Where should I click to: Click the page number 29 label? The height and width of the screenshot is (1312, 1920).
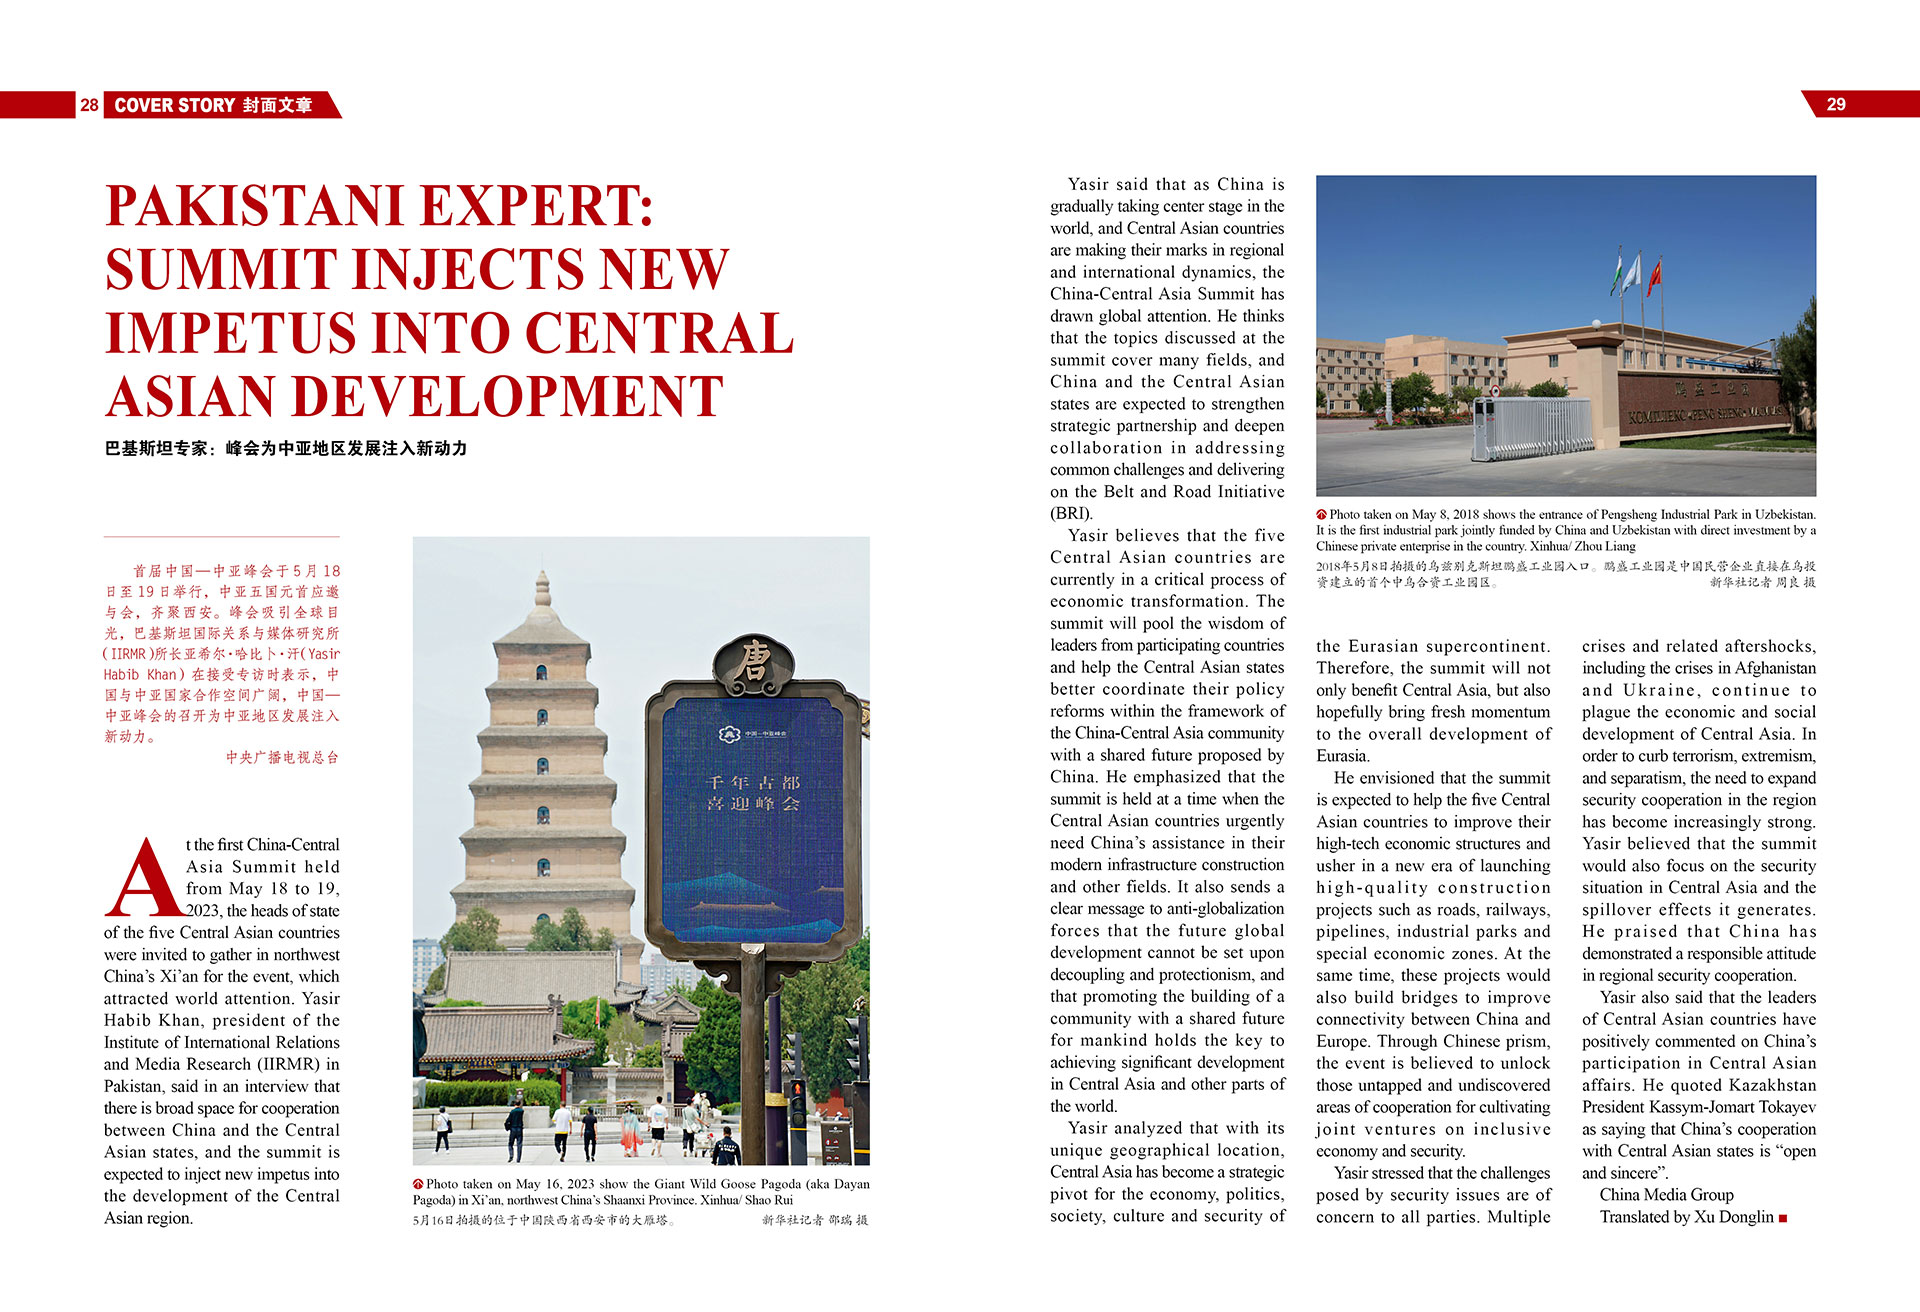point(1836,105)
